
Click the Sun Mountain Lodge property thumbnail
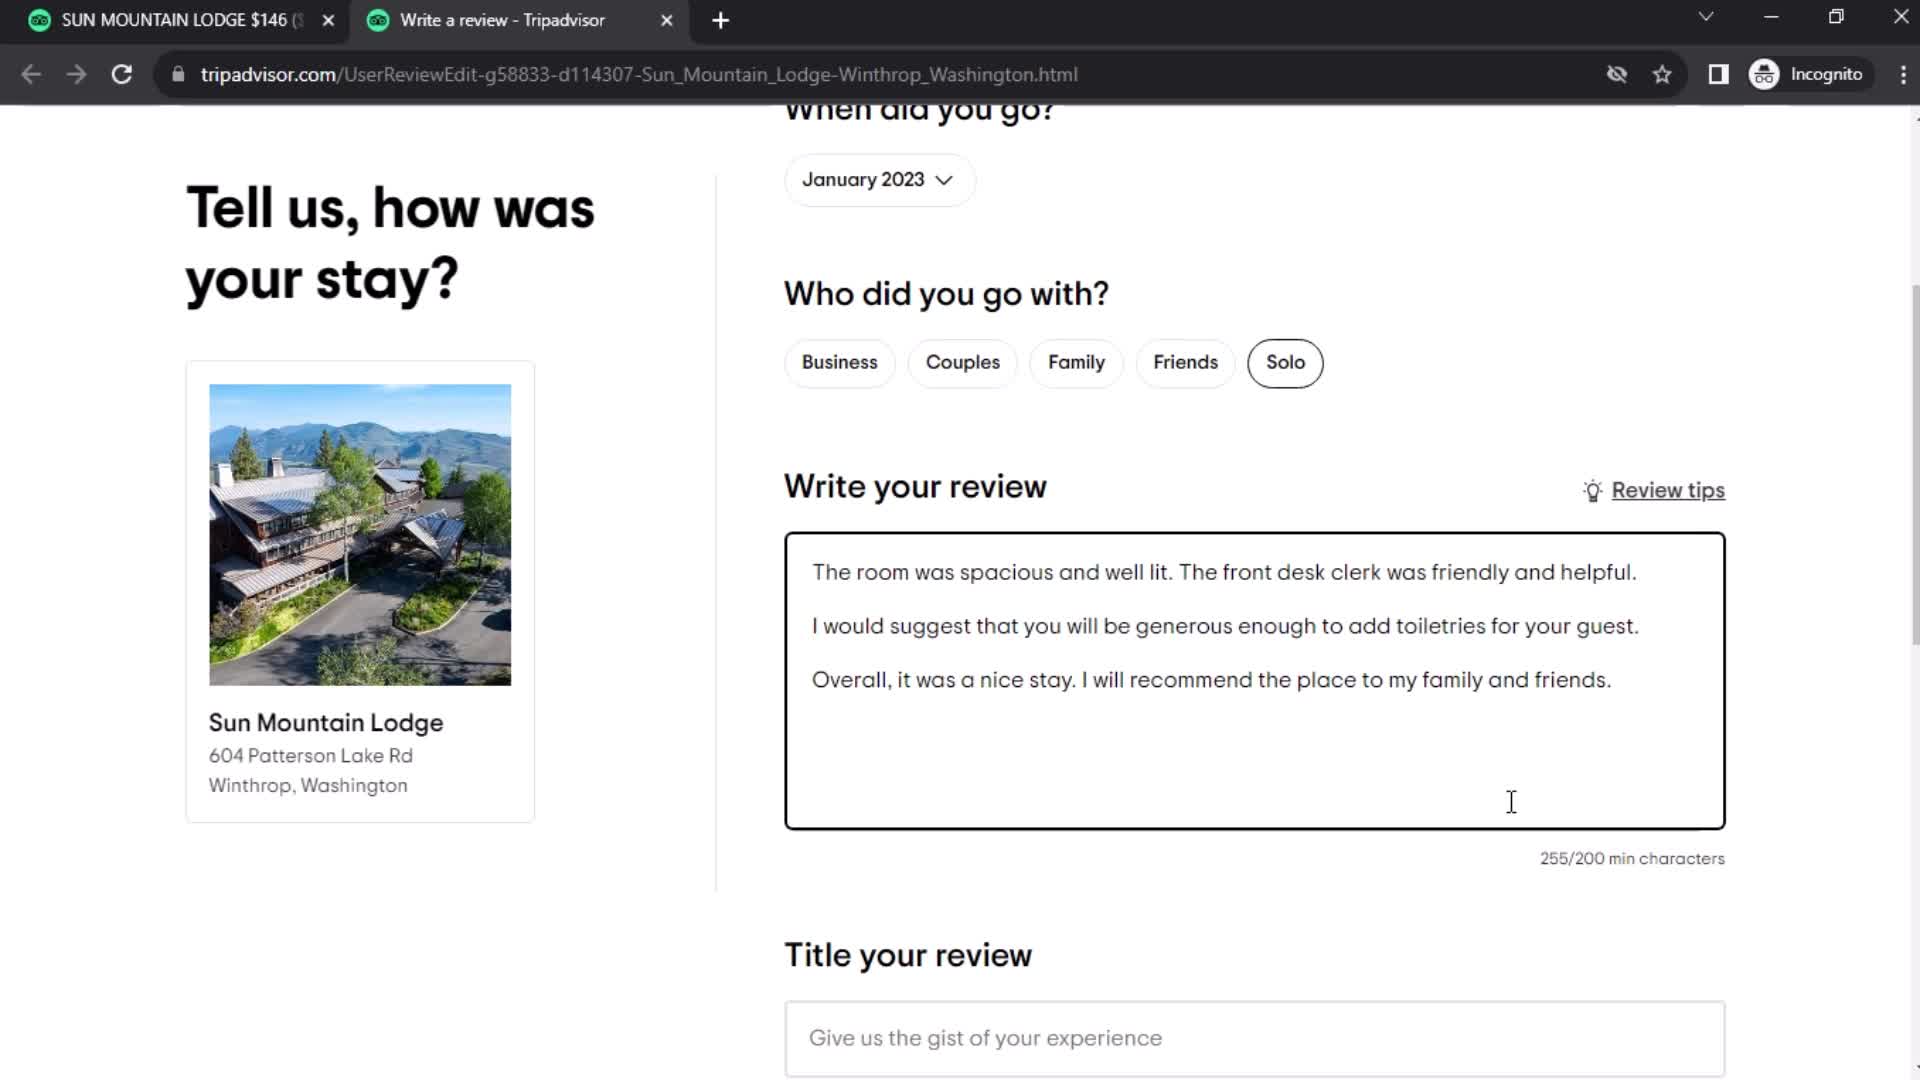click(x=359, y=534)
